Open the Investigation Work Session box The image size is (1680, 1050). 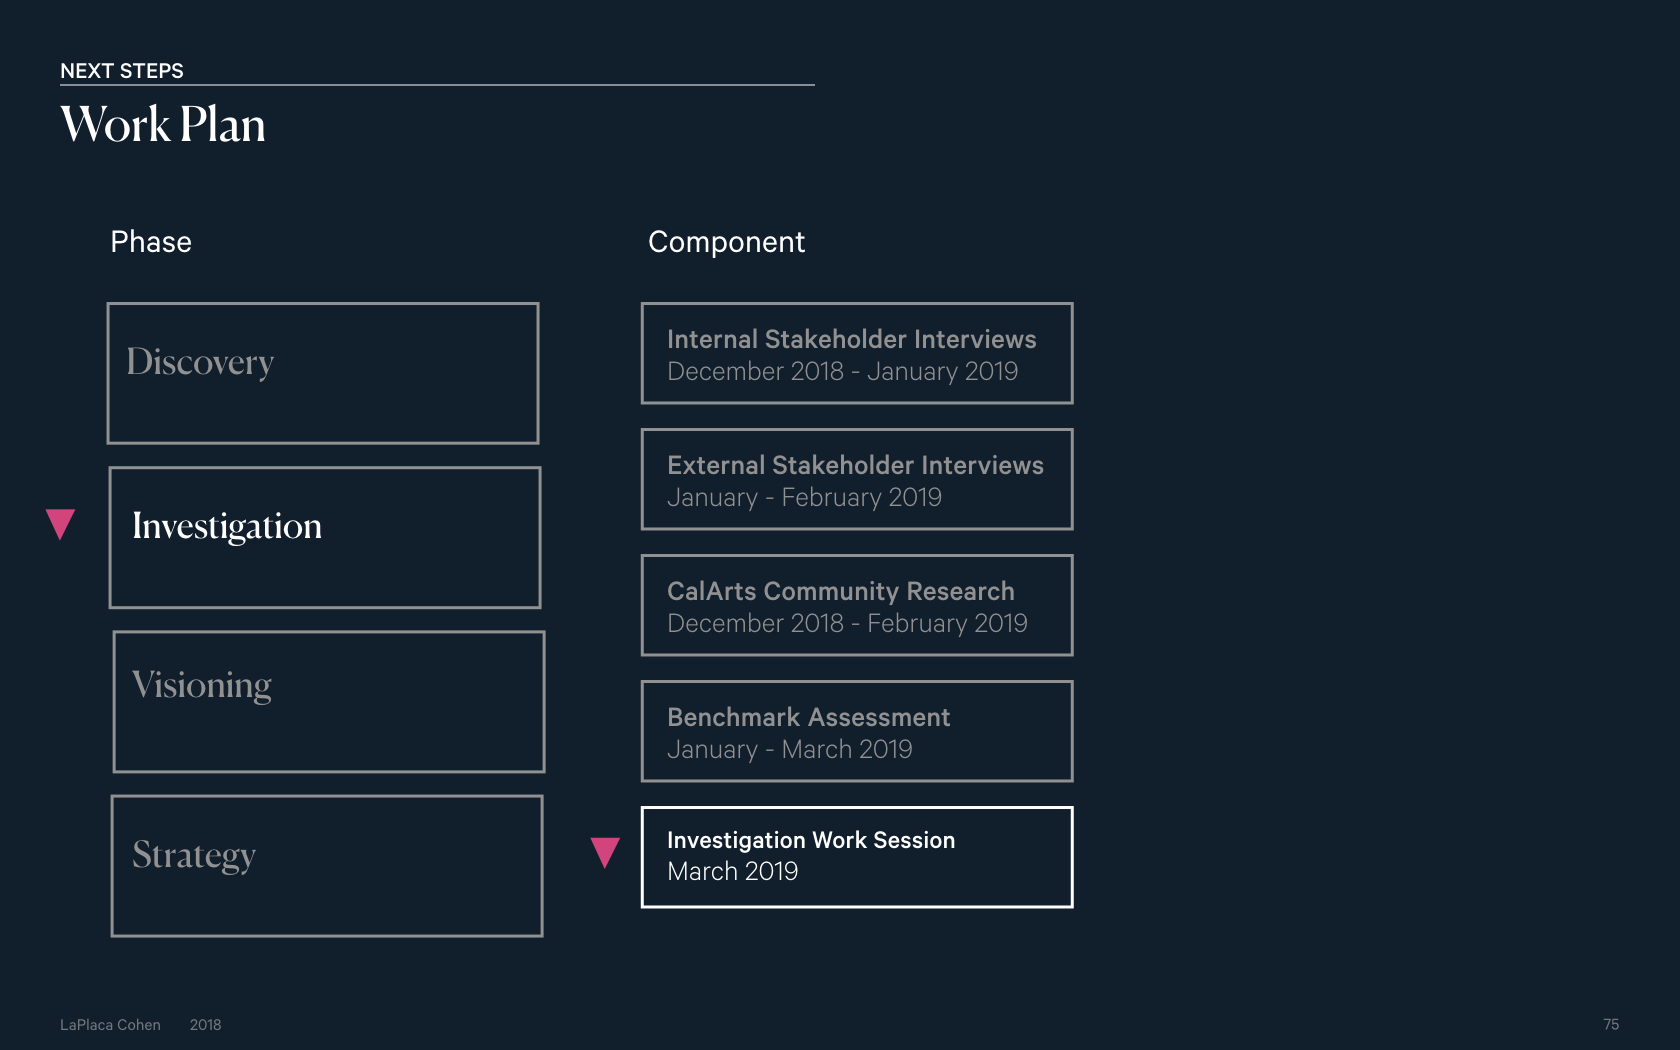(x=857, y=857)
